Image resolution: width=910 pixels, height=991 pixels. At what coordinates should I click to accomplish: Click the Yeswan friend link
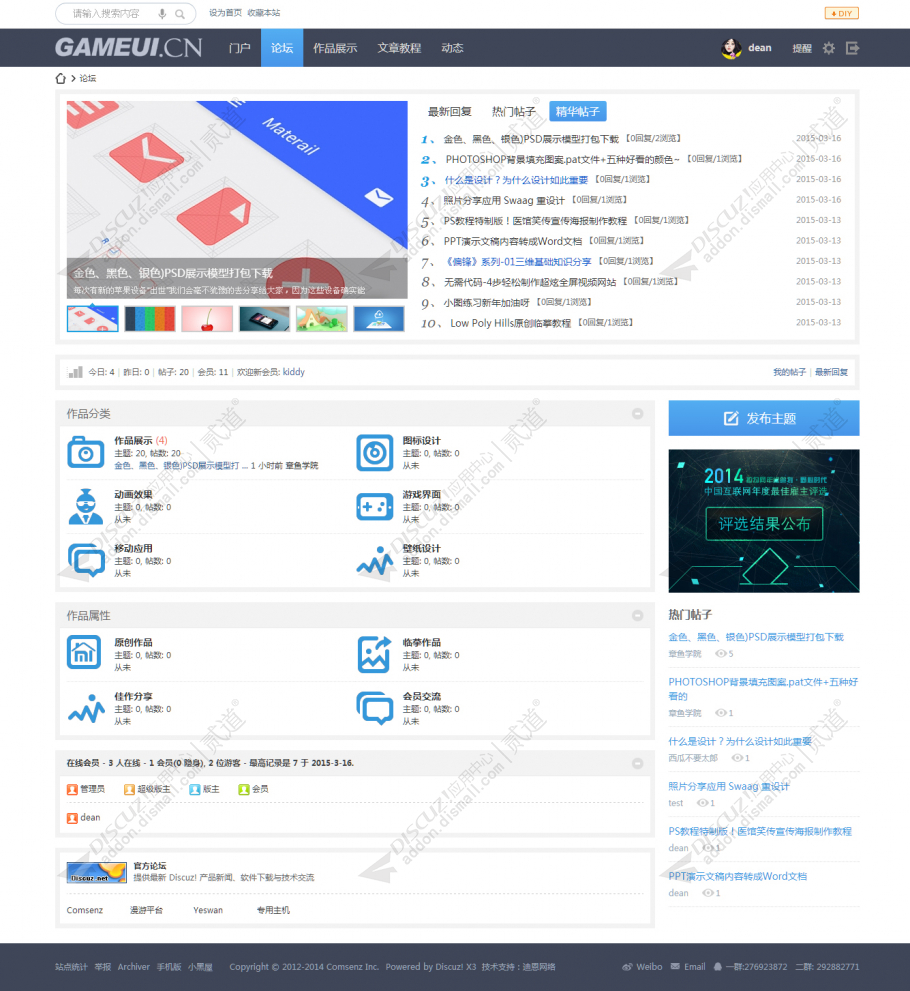[208, 910]
